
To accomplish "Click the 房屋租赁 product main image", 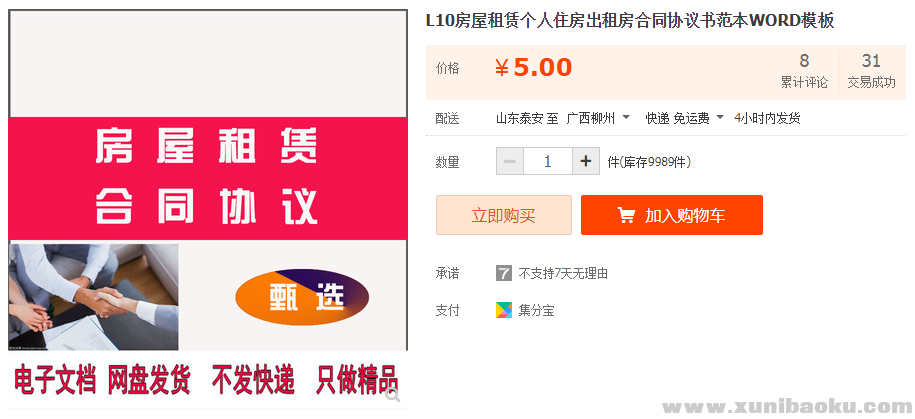I will tap(208, 180).
